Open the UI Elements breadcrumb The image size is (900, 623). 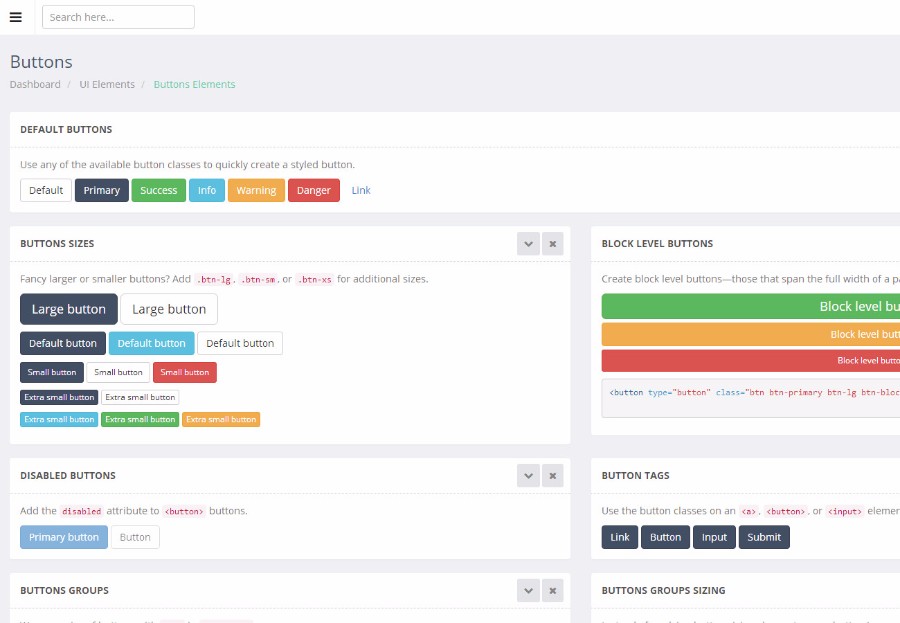coord(107,85)
